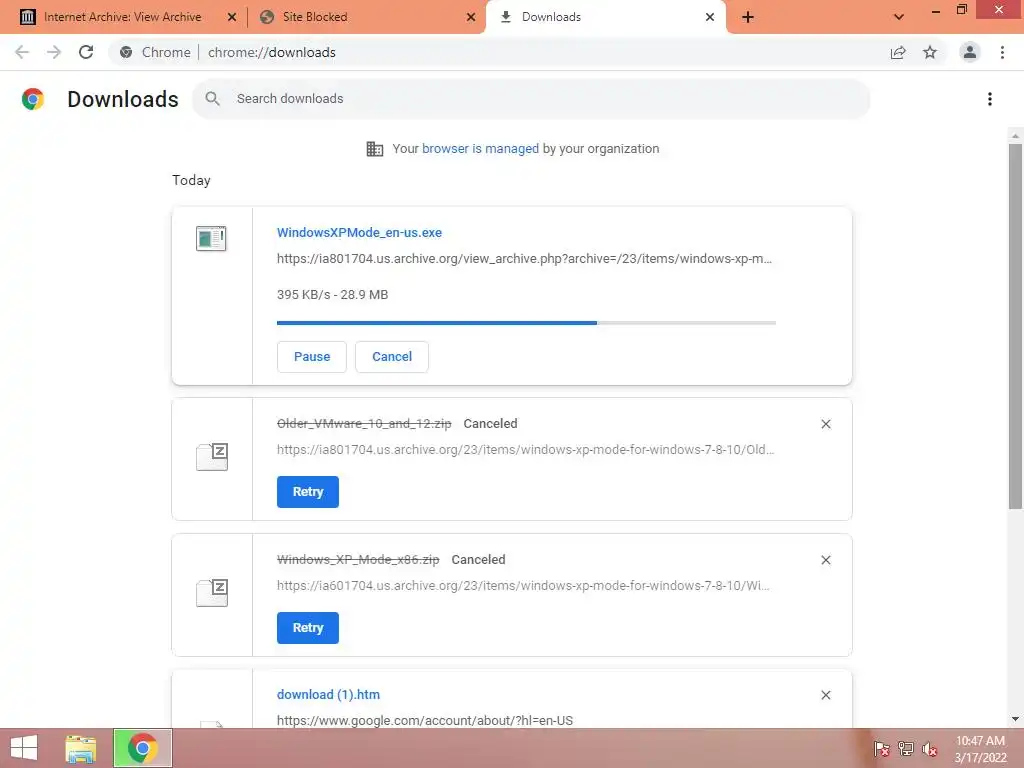Expand the tab search dropdown arrow
1024x768 pixels.
point(899,17)
